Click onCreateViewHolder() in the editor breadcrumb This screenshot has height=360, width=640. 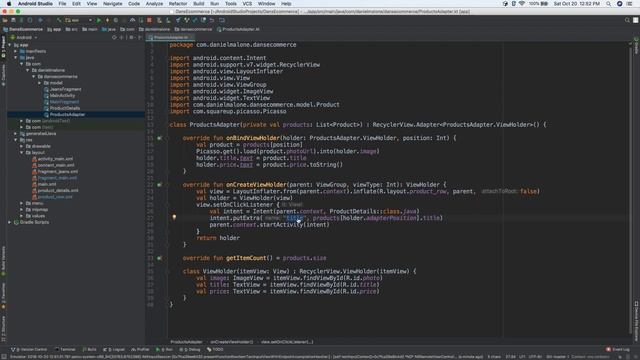[231, 342]
